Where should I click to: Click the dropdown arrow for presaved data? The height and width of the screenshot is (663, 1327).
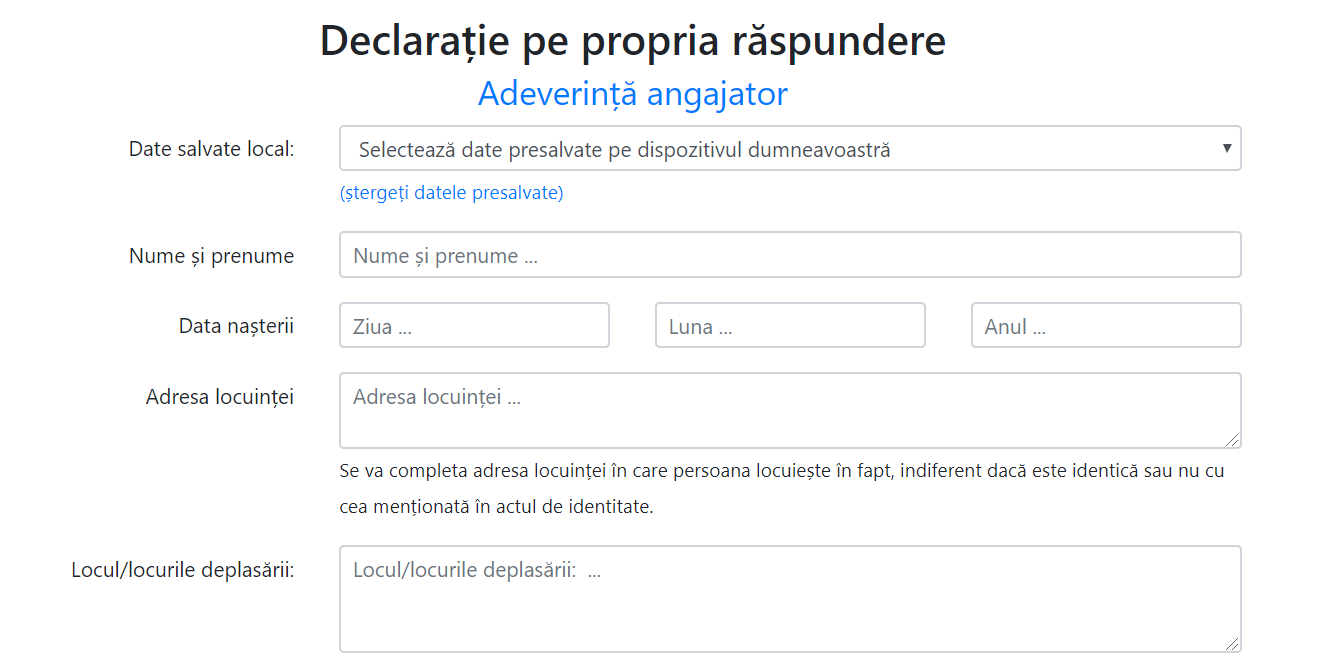[x=1227, y=148]
